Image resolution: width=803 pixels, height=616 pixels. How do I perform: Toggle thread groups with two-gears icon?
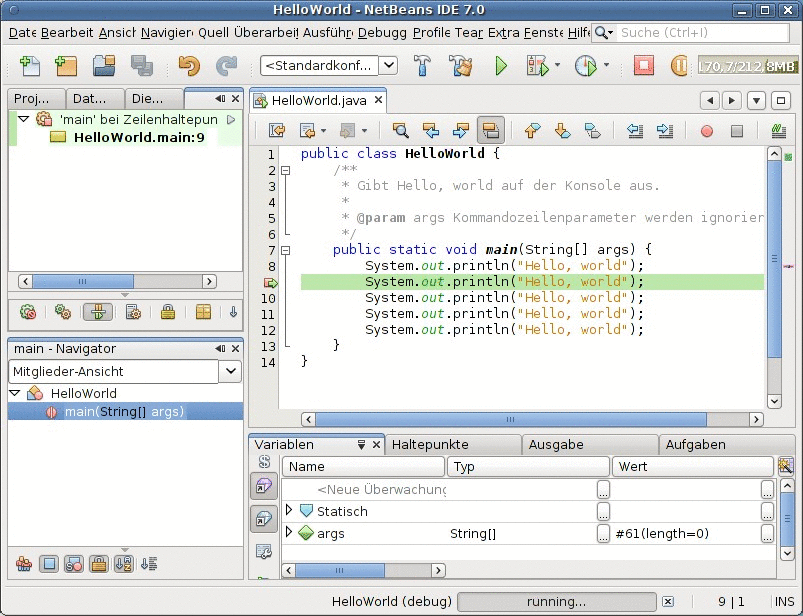(x=63, y=312)
